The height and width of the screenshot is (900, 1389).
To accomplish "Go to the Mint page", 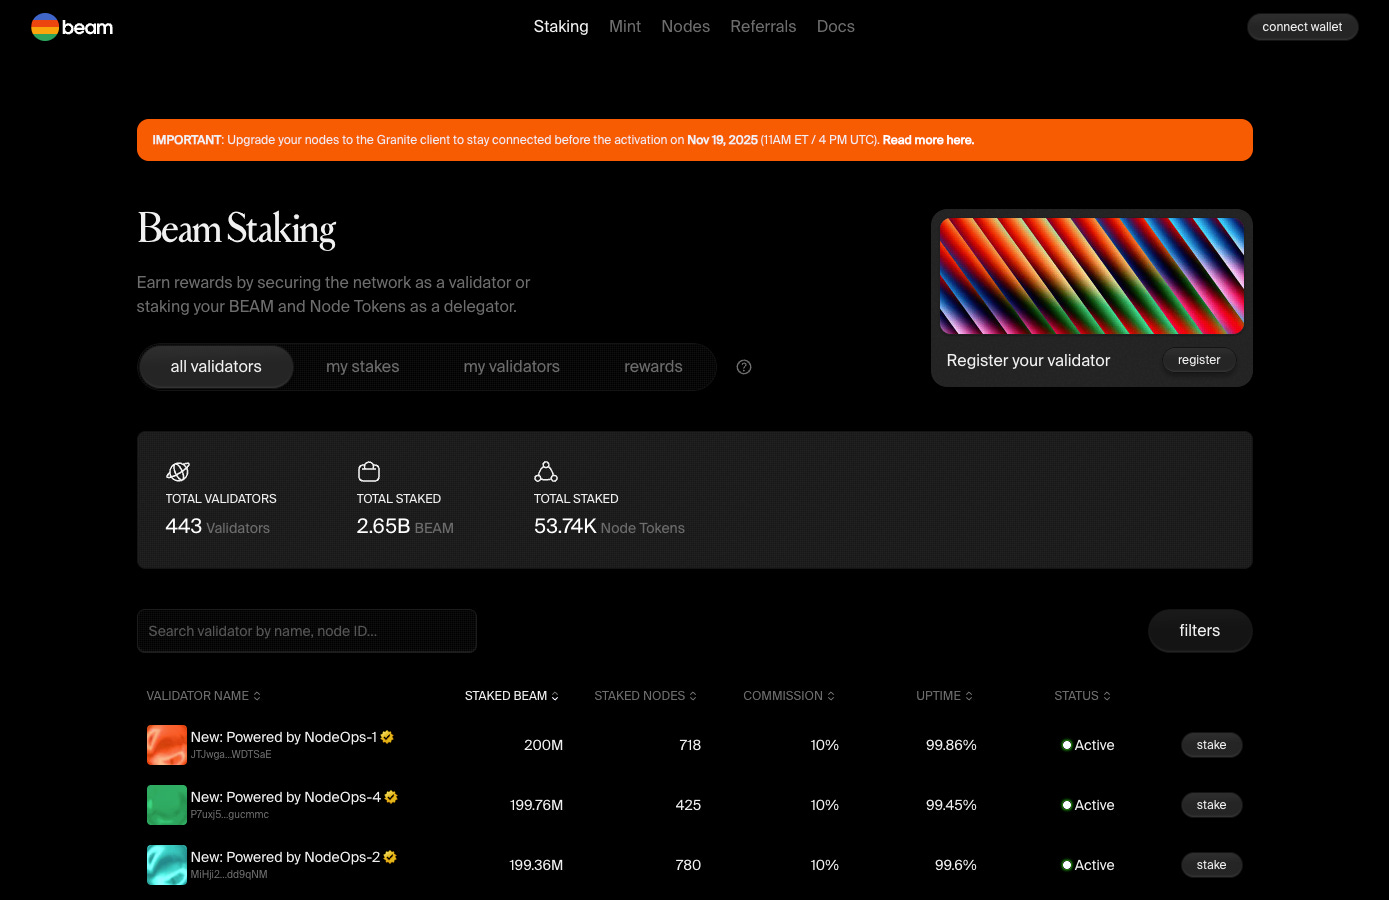I will (x=625, y=27).
